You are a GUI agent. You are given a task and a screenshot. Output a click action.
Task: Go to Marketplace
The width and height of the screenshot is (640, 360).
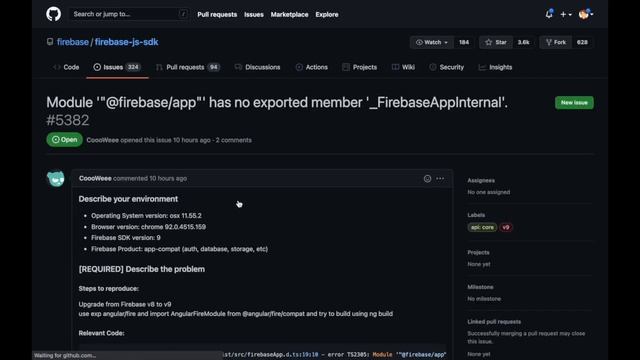[289, 14]
